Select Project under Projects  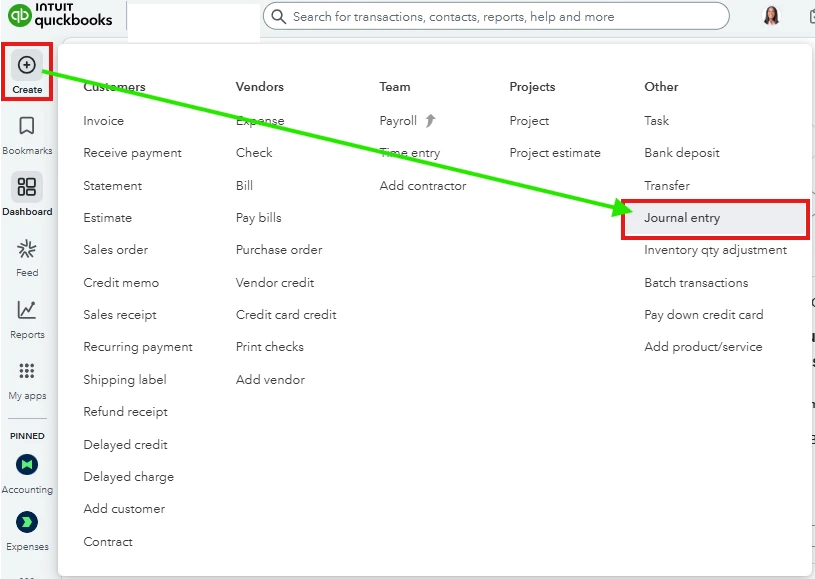(x=529, y=121)
